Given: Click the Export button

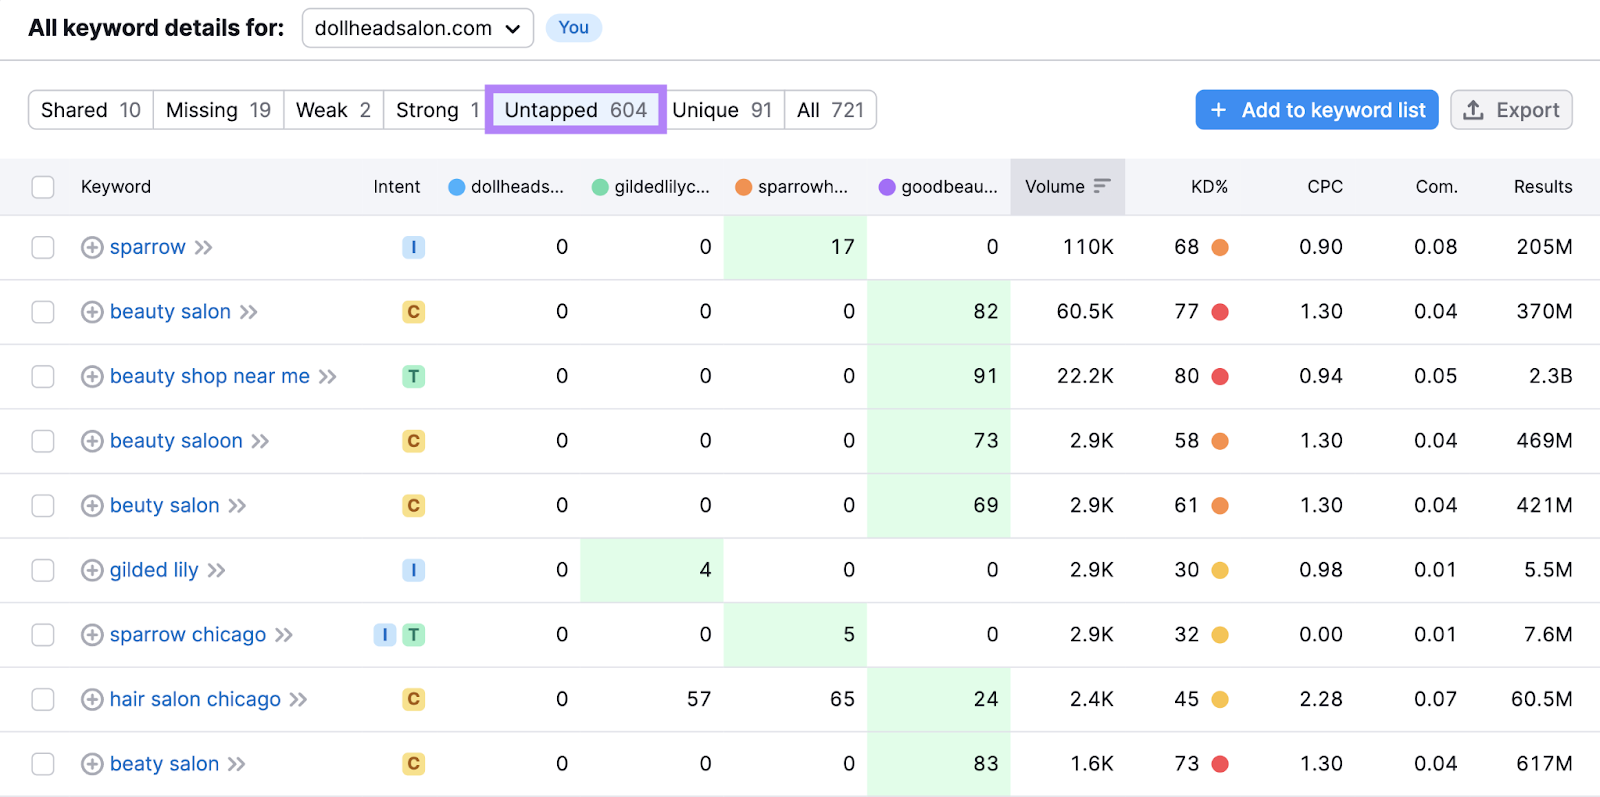Looking at the screenshot, I should tap(1511, 110).
